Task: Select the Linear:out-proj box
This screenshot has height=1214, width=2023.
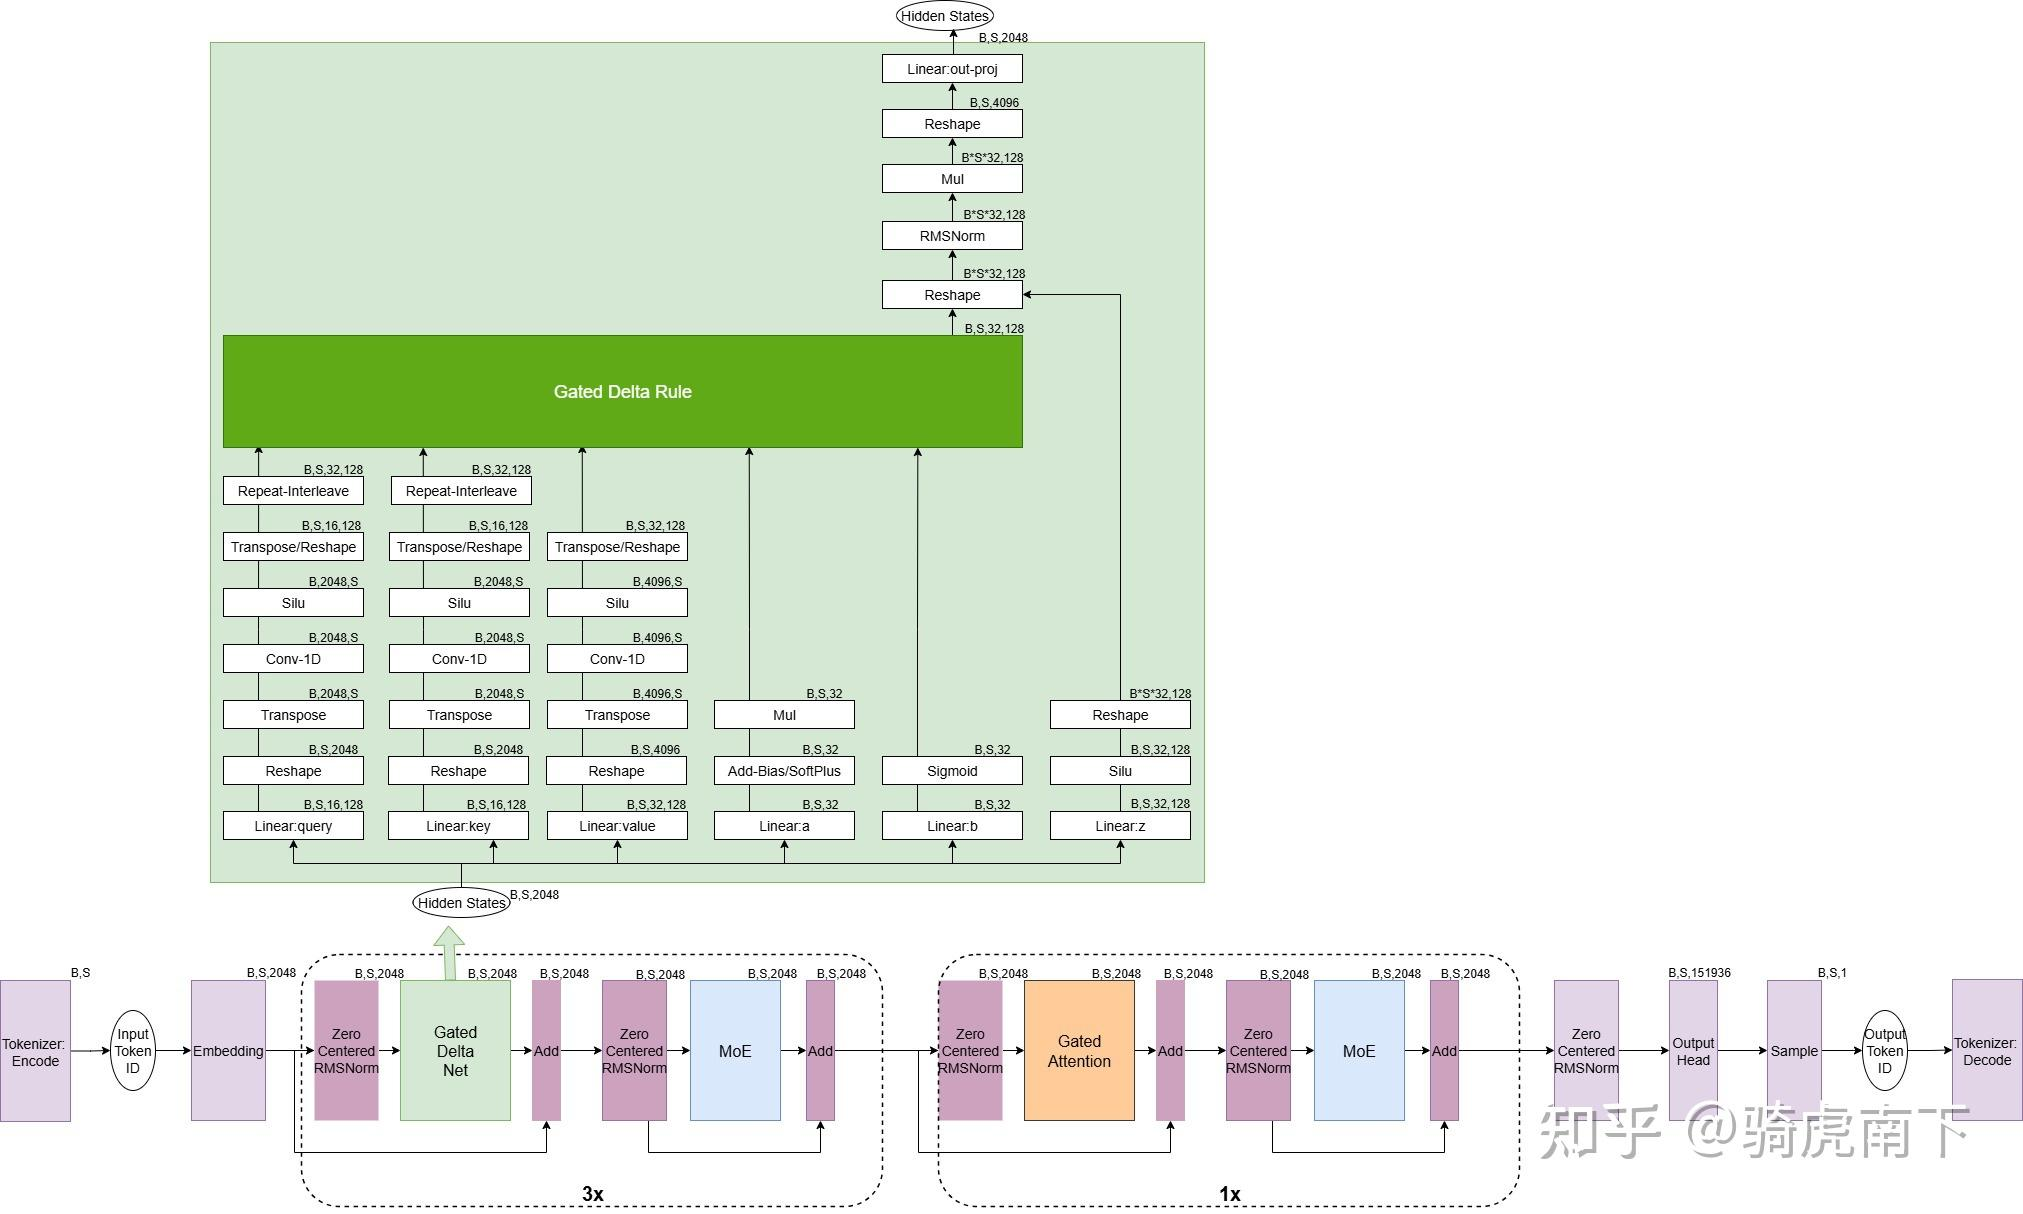Action: click(952, 69)
